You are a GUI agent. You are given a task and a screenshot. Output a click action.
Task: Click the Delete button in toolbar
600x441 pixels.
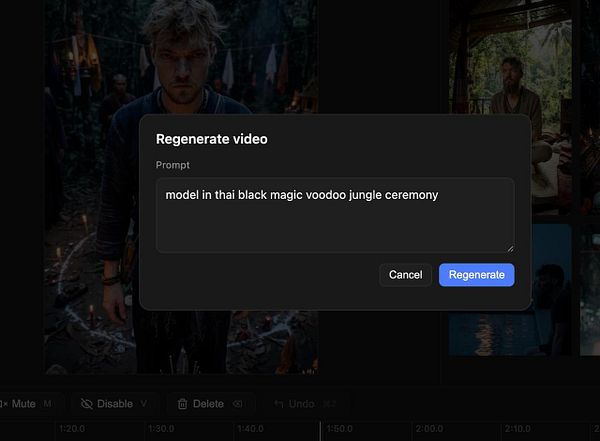point(210,403)
